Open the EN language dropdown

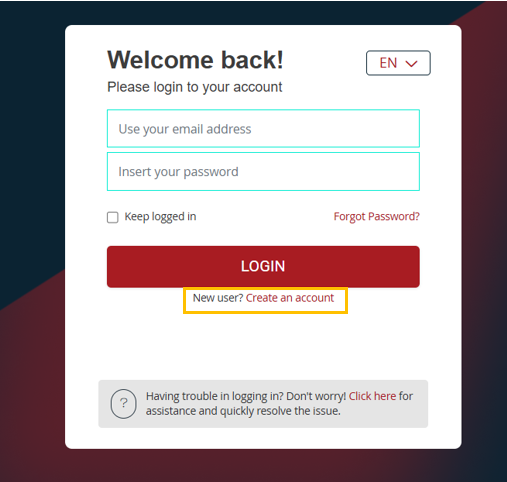click(398, 63)
